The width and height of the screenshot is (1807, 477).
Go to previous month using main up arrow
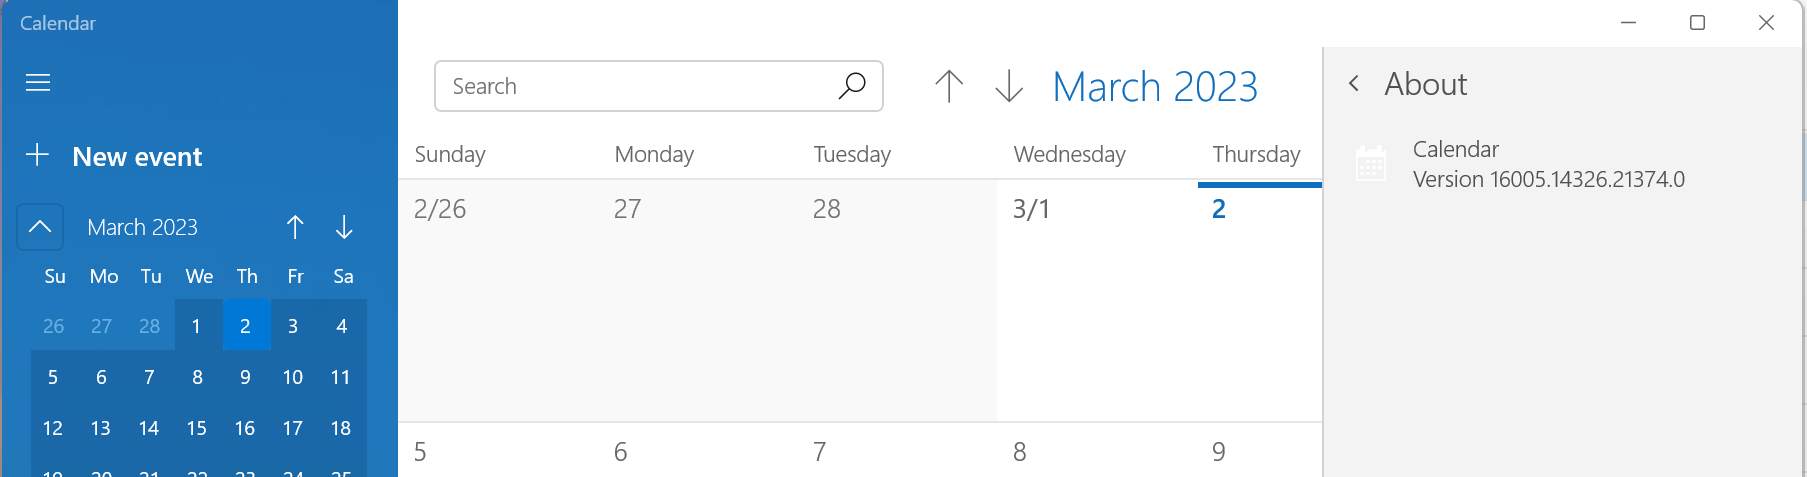[x=949, y=86]
